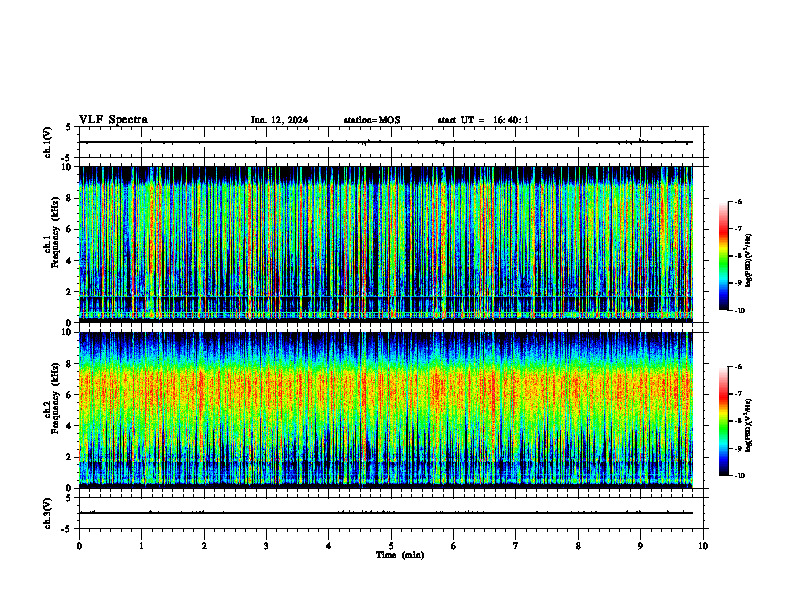Click the 'station=MOS' header label

pyautogui.click(x=372, y=120)
